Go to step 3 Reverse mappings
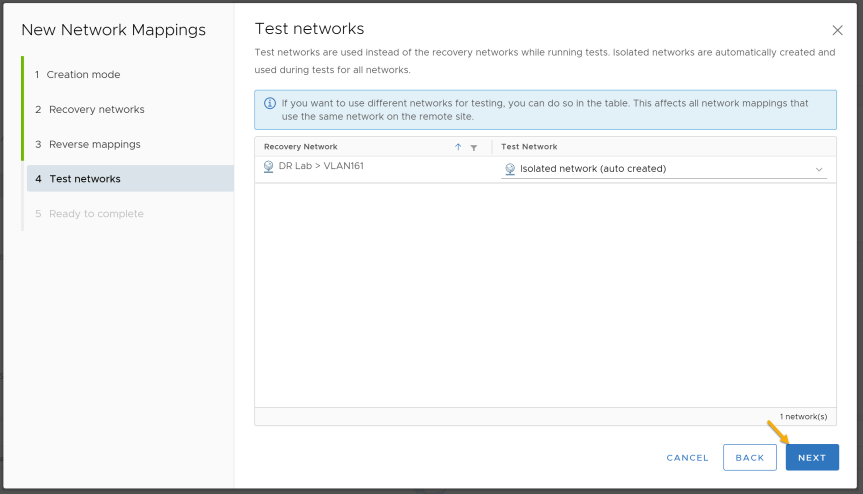 (88, 144)
